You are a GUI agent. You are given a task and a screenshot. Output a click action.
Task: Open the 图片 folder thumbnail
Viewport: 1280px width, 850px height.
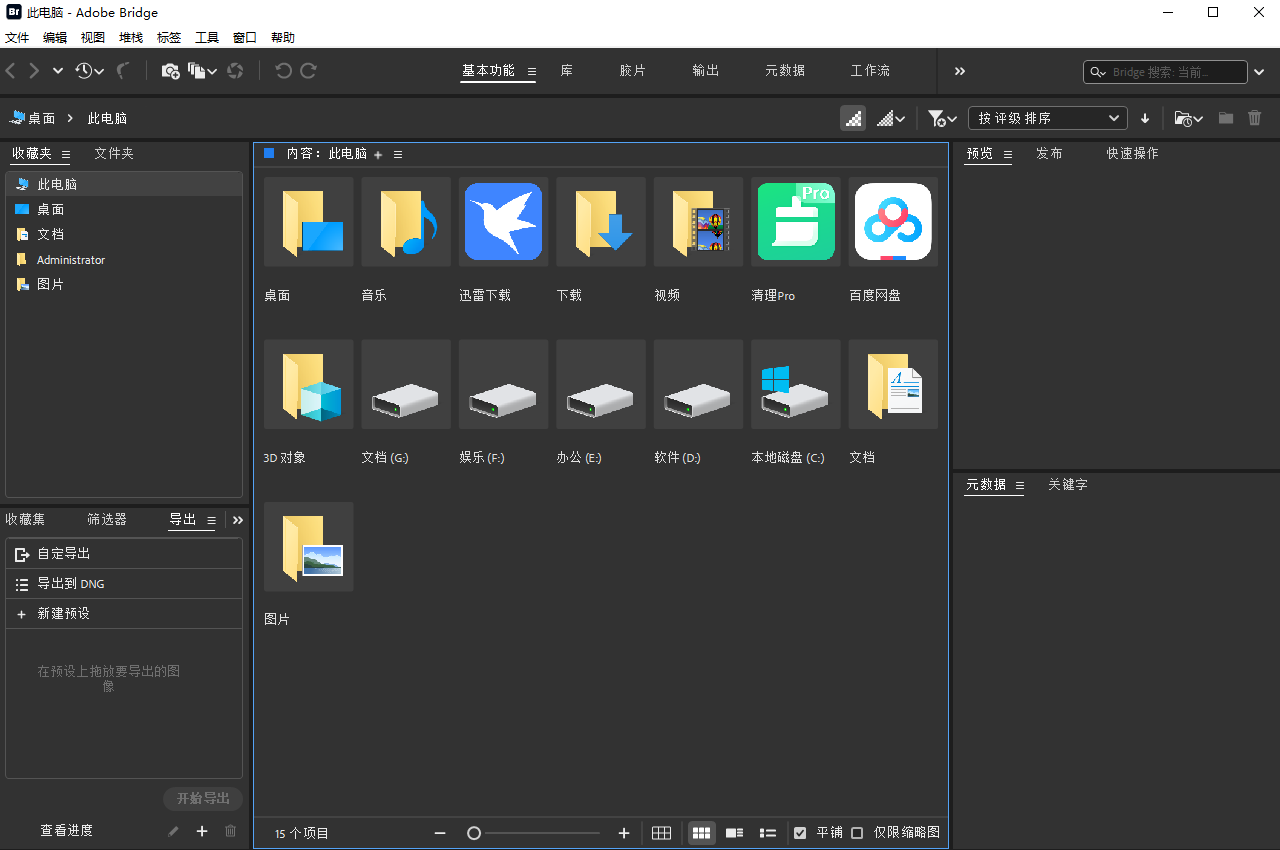pyautogui.click(x=308, y=546)
